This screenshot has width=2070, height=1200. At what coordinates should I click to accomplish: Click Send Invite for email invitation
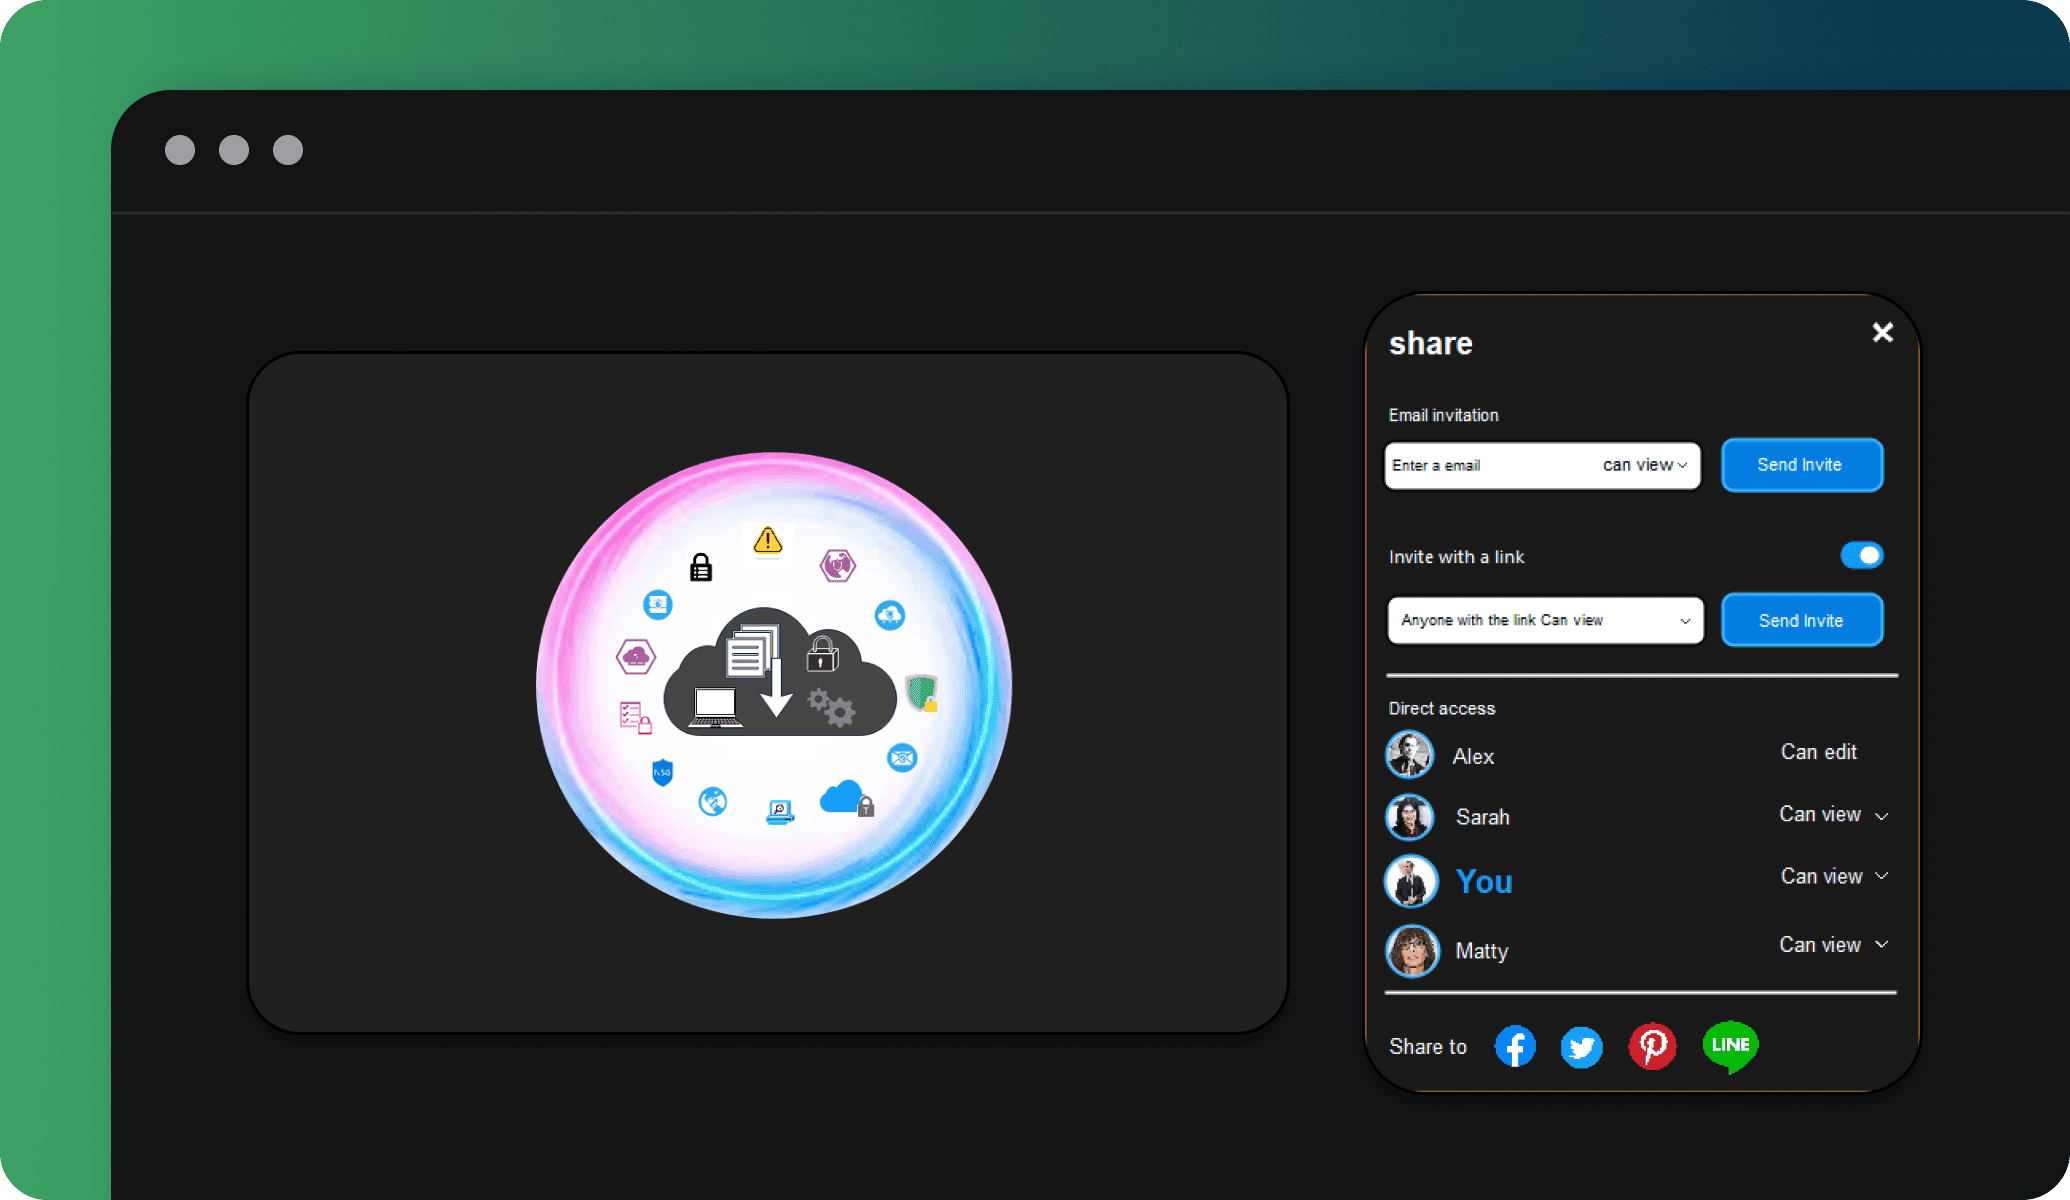(x=1800, y=463)
